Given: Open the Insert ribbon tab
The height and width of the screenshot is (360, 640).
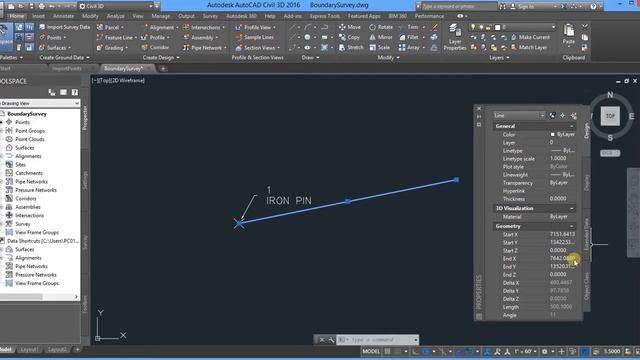Looking at the screenshot, I should click(x=39, y=16).
